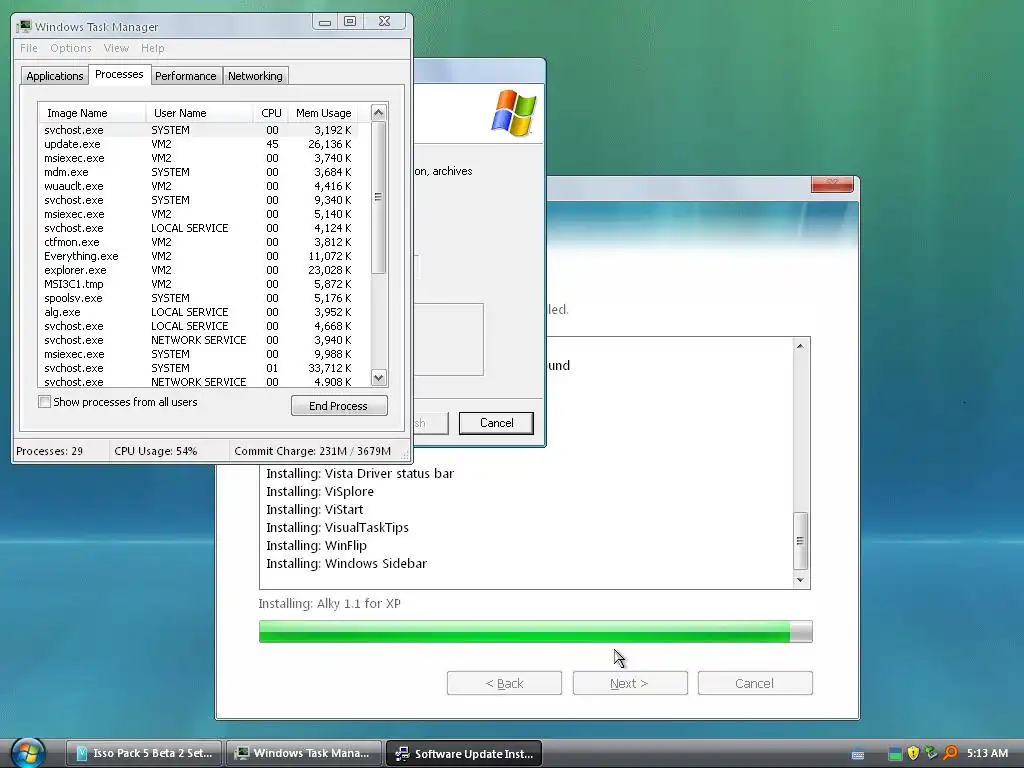
Task: Click Cancel in the installer wizard
Action: (755, 683)
